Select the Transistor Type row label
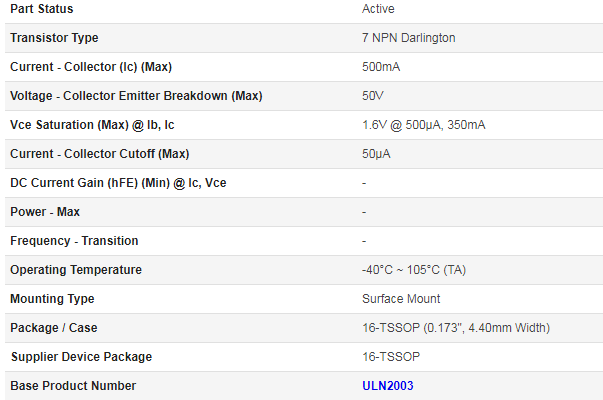Image resolution: width=603 pixels, height=400 pixels. [54, 38]
